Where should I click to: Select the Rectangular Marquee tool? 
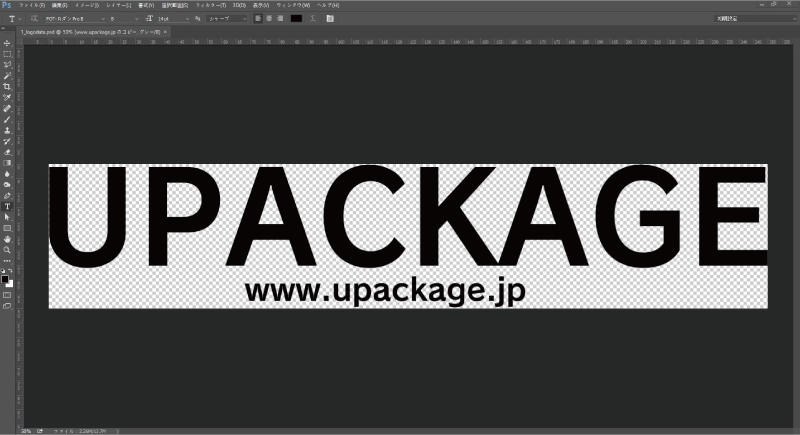7,54
